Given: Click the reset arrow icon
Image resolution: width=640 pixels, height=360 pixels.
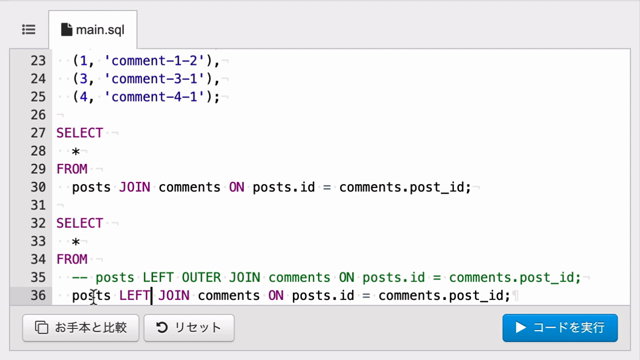Looking at the screenshot, I should [x=162, y=327].
